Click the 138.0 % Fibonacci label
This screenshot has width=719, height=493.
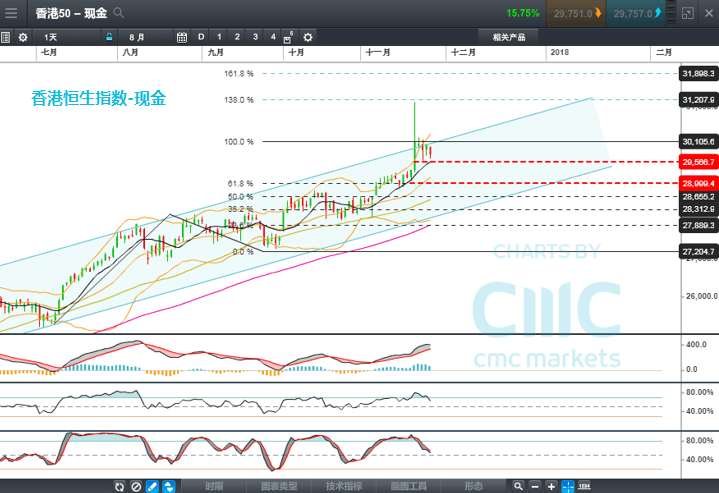click(238, 100)
